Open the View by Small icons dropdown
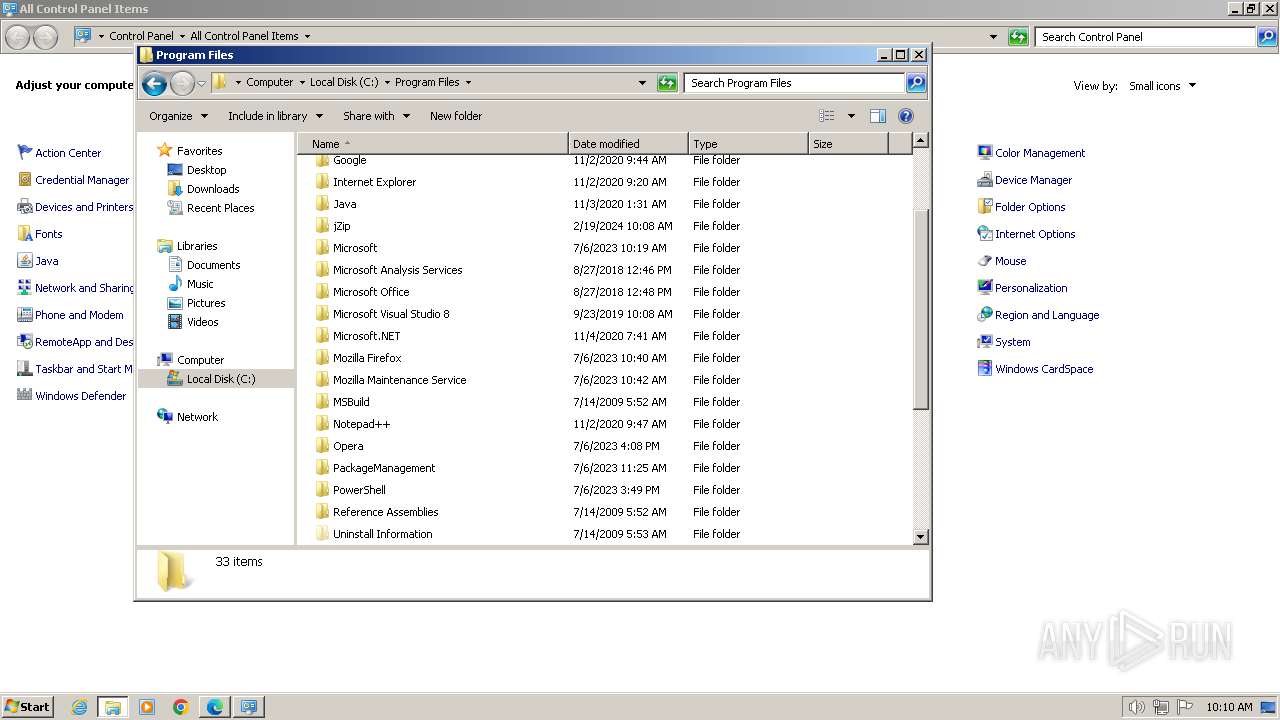The width and height of the screenshot is (1280, 720). [x=1162, y=86]
